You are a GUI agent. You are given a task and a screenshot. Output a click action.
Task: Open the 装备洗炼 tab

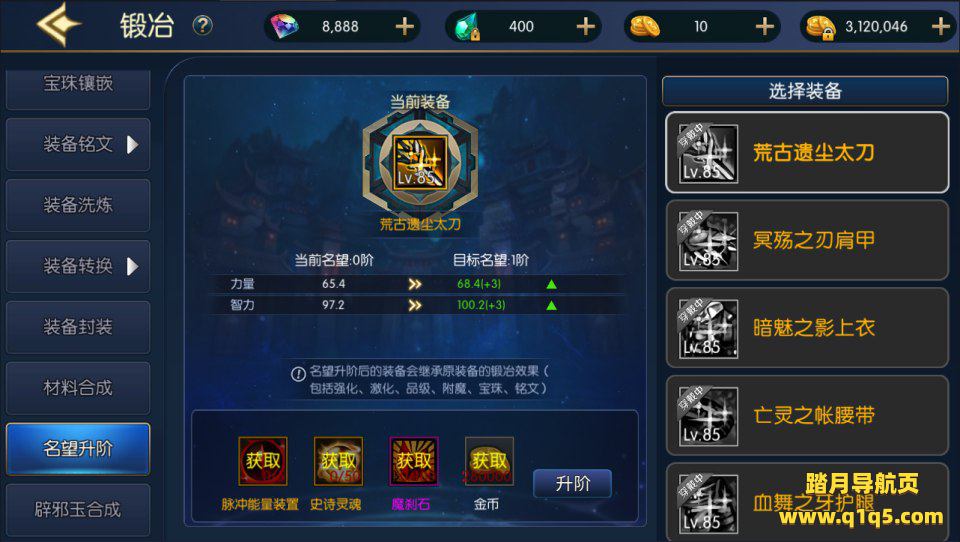coord(78,205)
